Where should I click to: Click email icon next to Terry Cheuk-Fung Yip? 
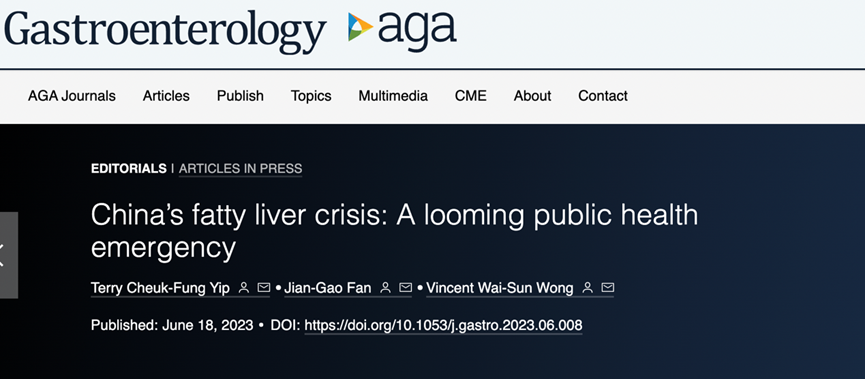point(263,288)
